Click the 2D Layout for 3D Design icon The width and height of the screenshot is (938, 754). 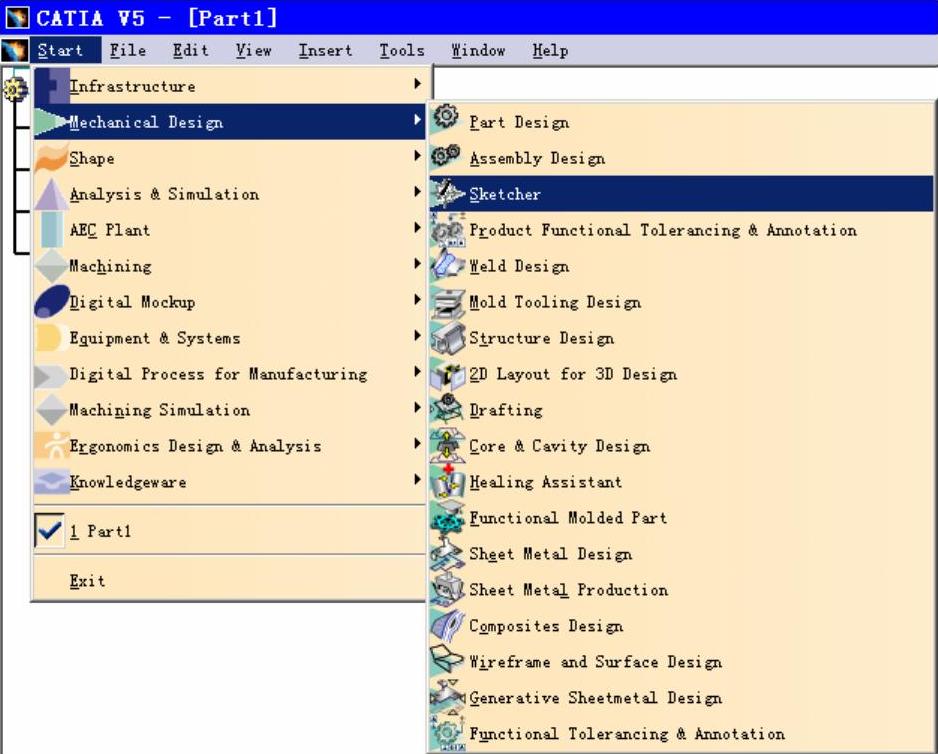click(x=447, y=375)
